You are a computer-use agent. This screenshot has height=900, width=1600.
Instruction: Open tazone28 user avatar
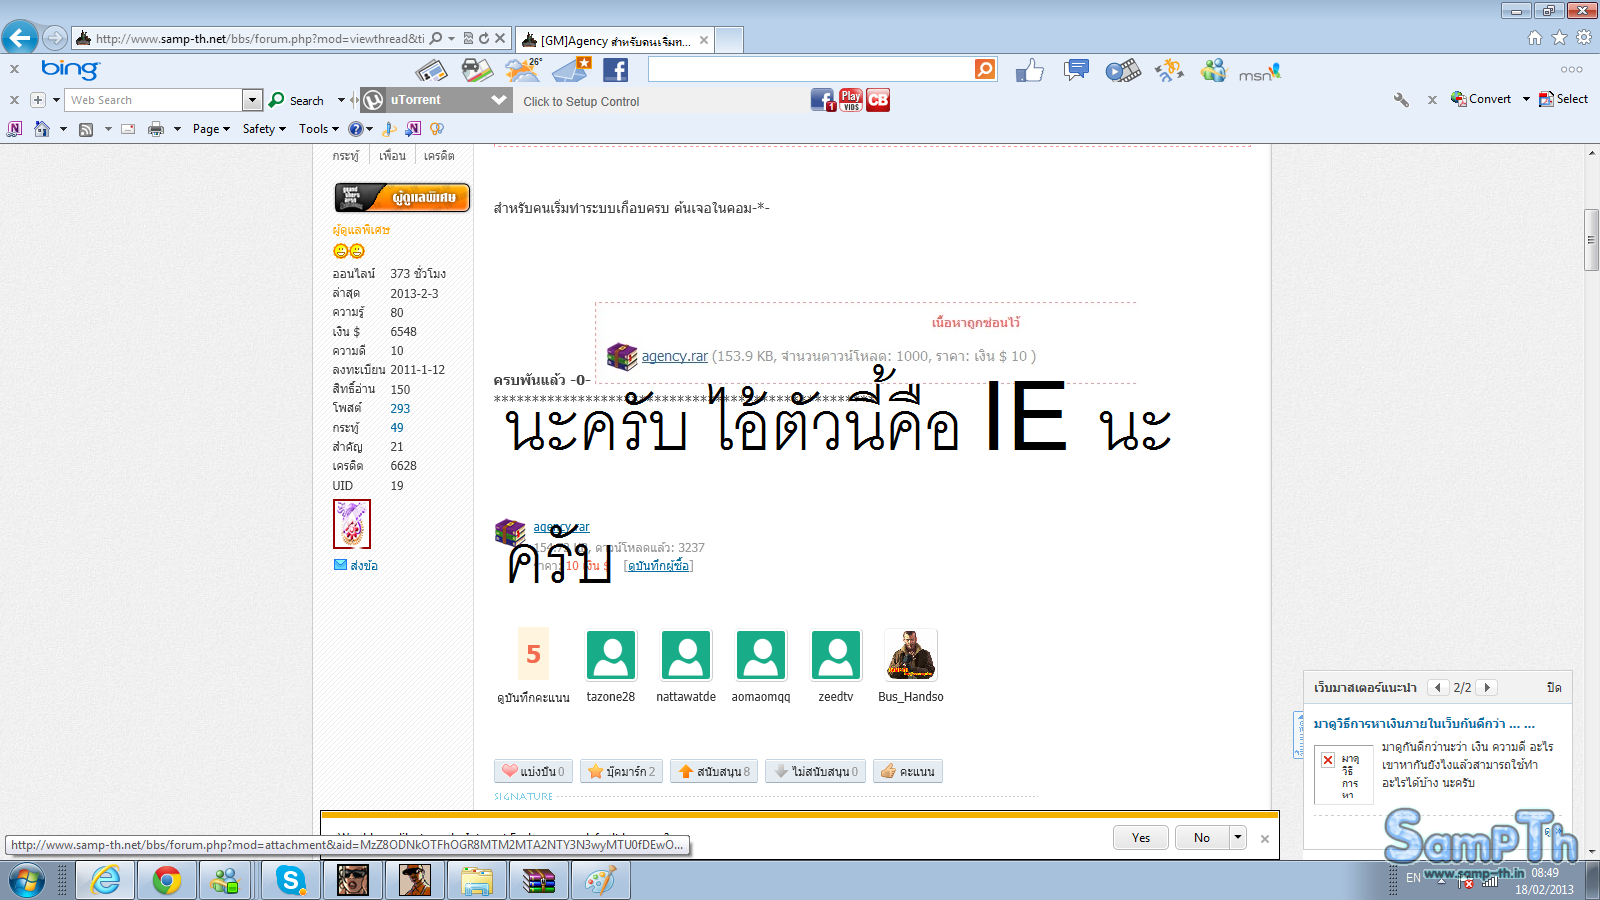click(611, 655)
